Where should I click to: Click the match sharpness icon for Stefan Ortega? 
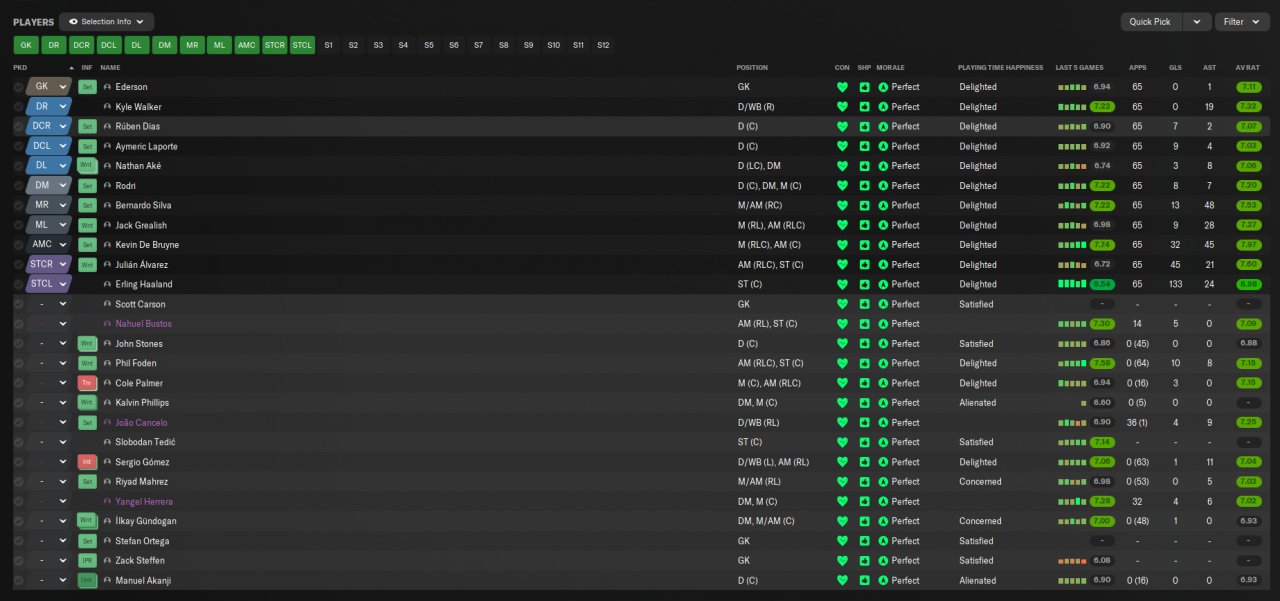864,541
